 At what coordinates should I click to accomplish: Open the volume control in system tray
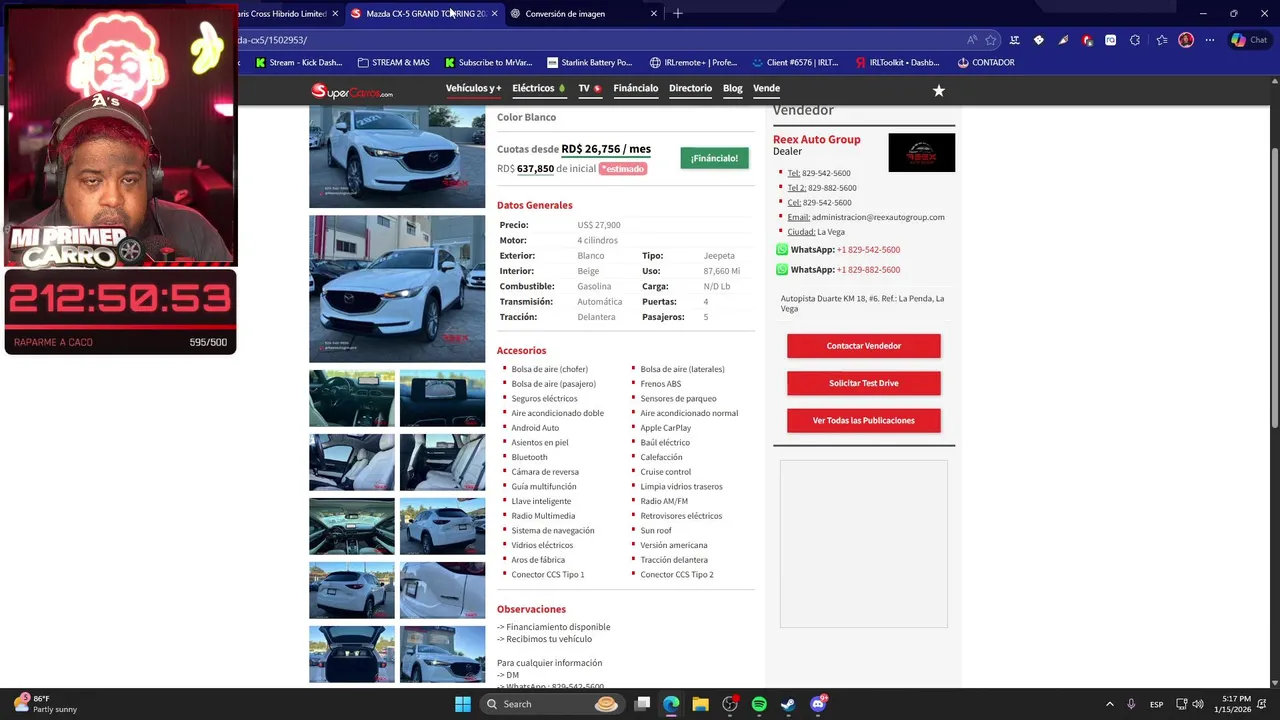tap(1198, 704)
